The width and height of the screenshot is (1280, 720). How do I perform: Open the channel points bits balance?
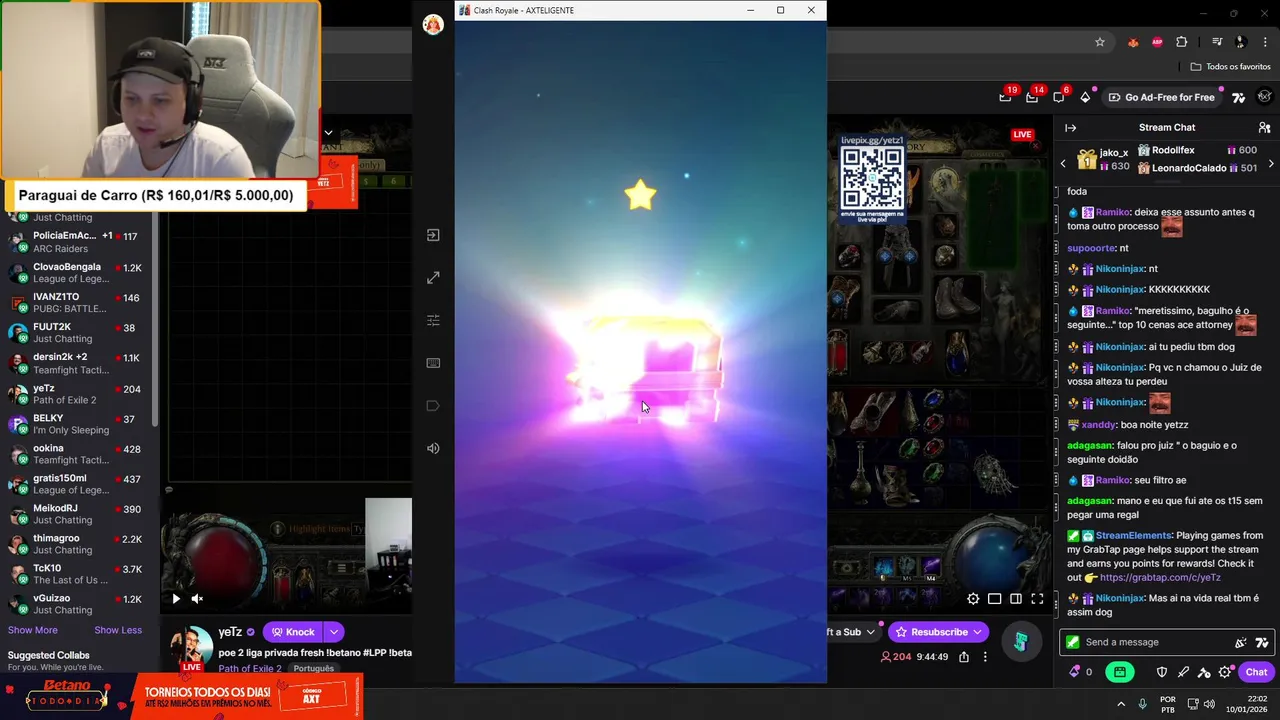[x=1081, y=672]
